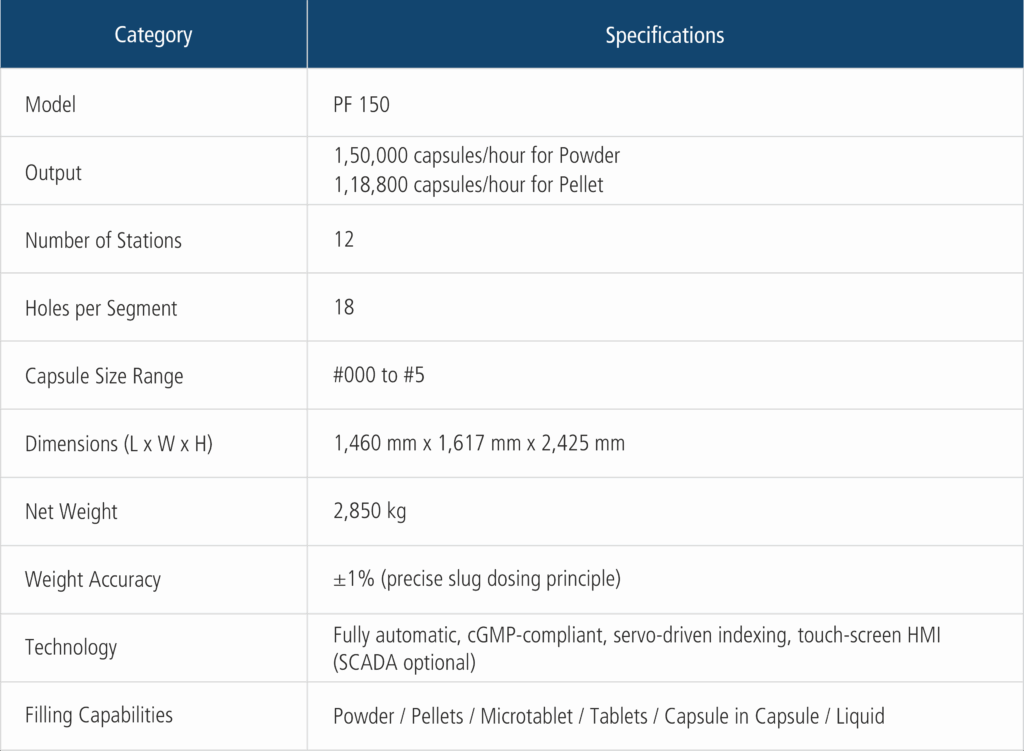Screen dimensions: 1024x751
Task: Click the 1,460 mm x 1,617 mm dimensions value
Action: 479,443
